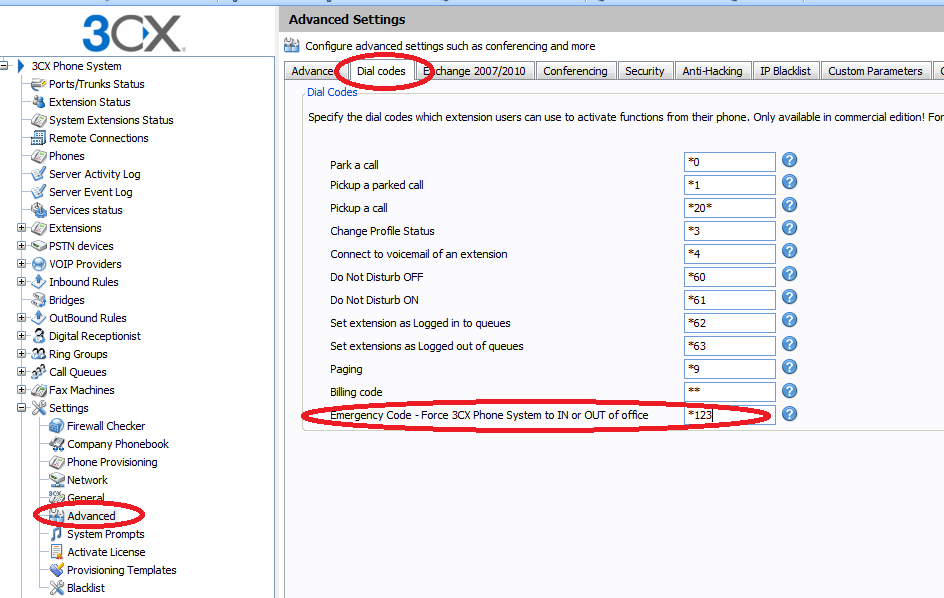Open help for Paging code
This screenshot has height=598, width=944.
(x=789, y=367)
